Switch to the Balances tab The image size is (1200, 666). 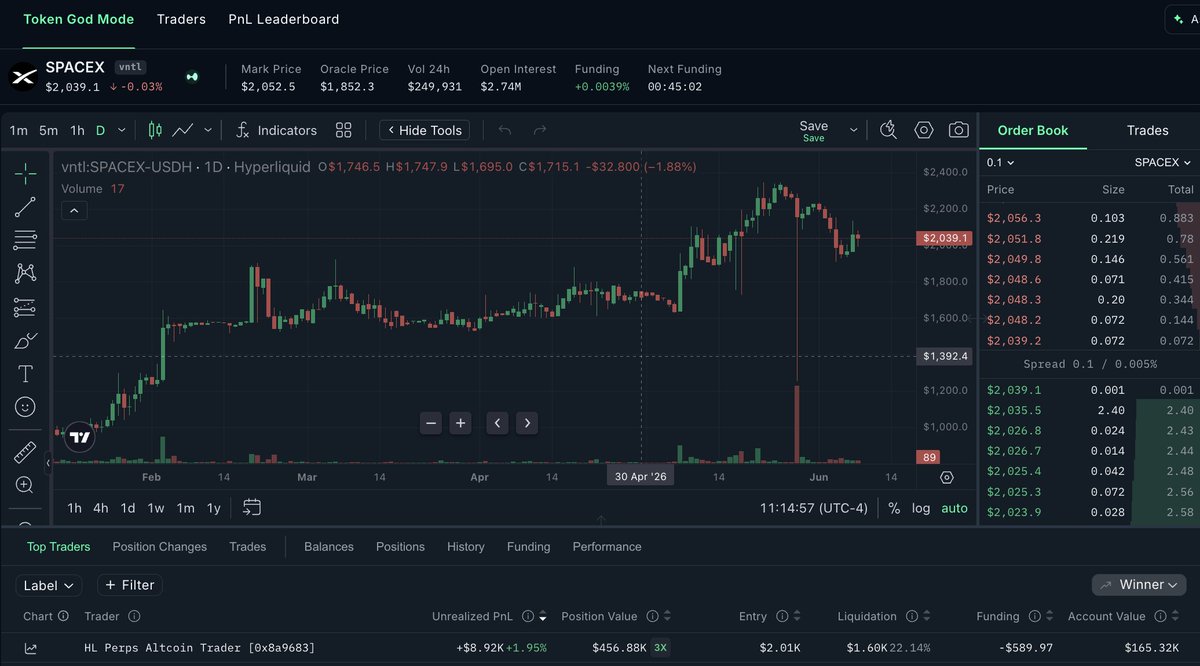click(329, 547)
